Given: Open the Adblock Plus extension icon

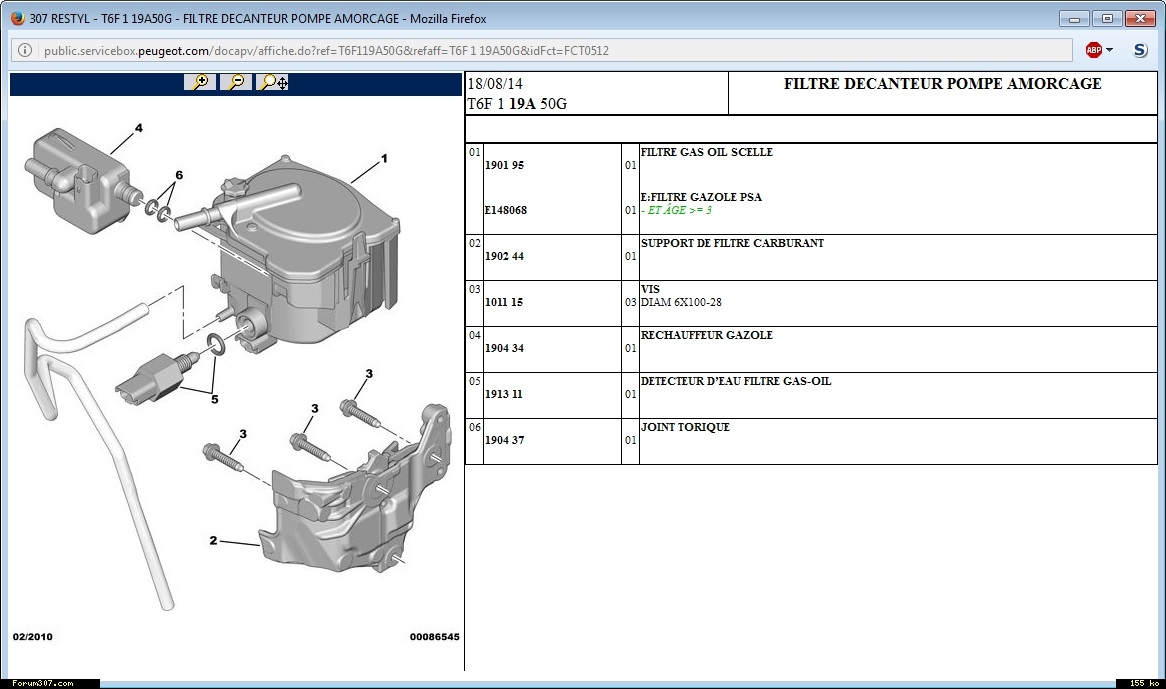Looking at the screenshot, I should point(1093,50).
